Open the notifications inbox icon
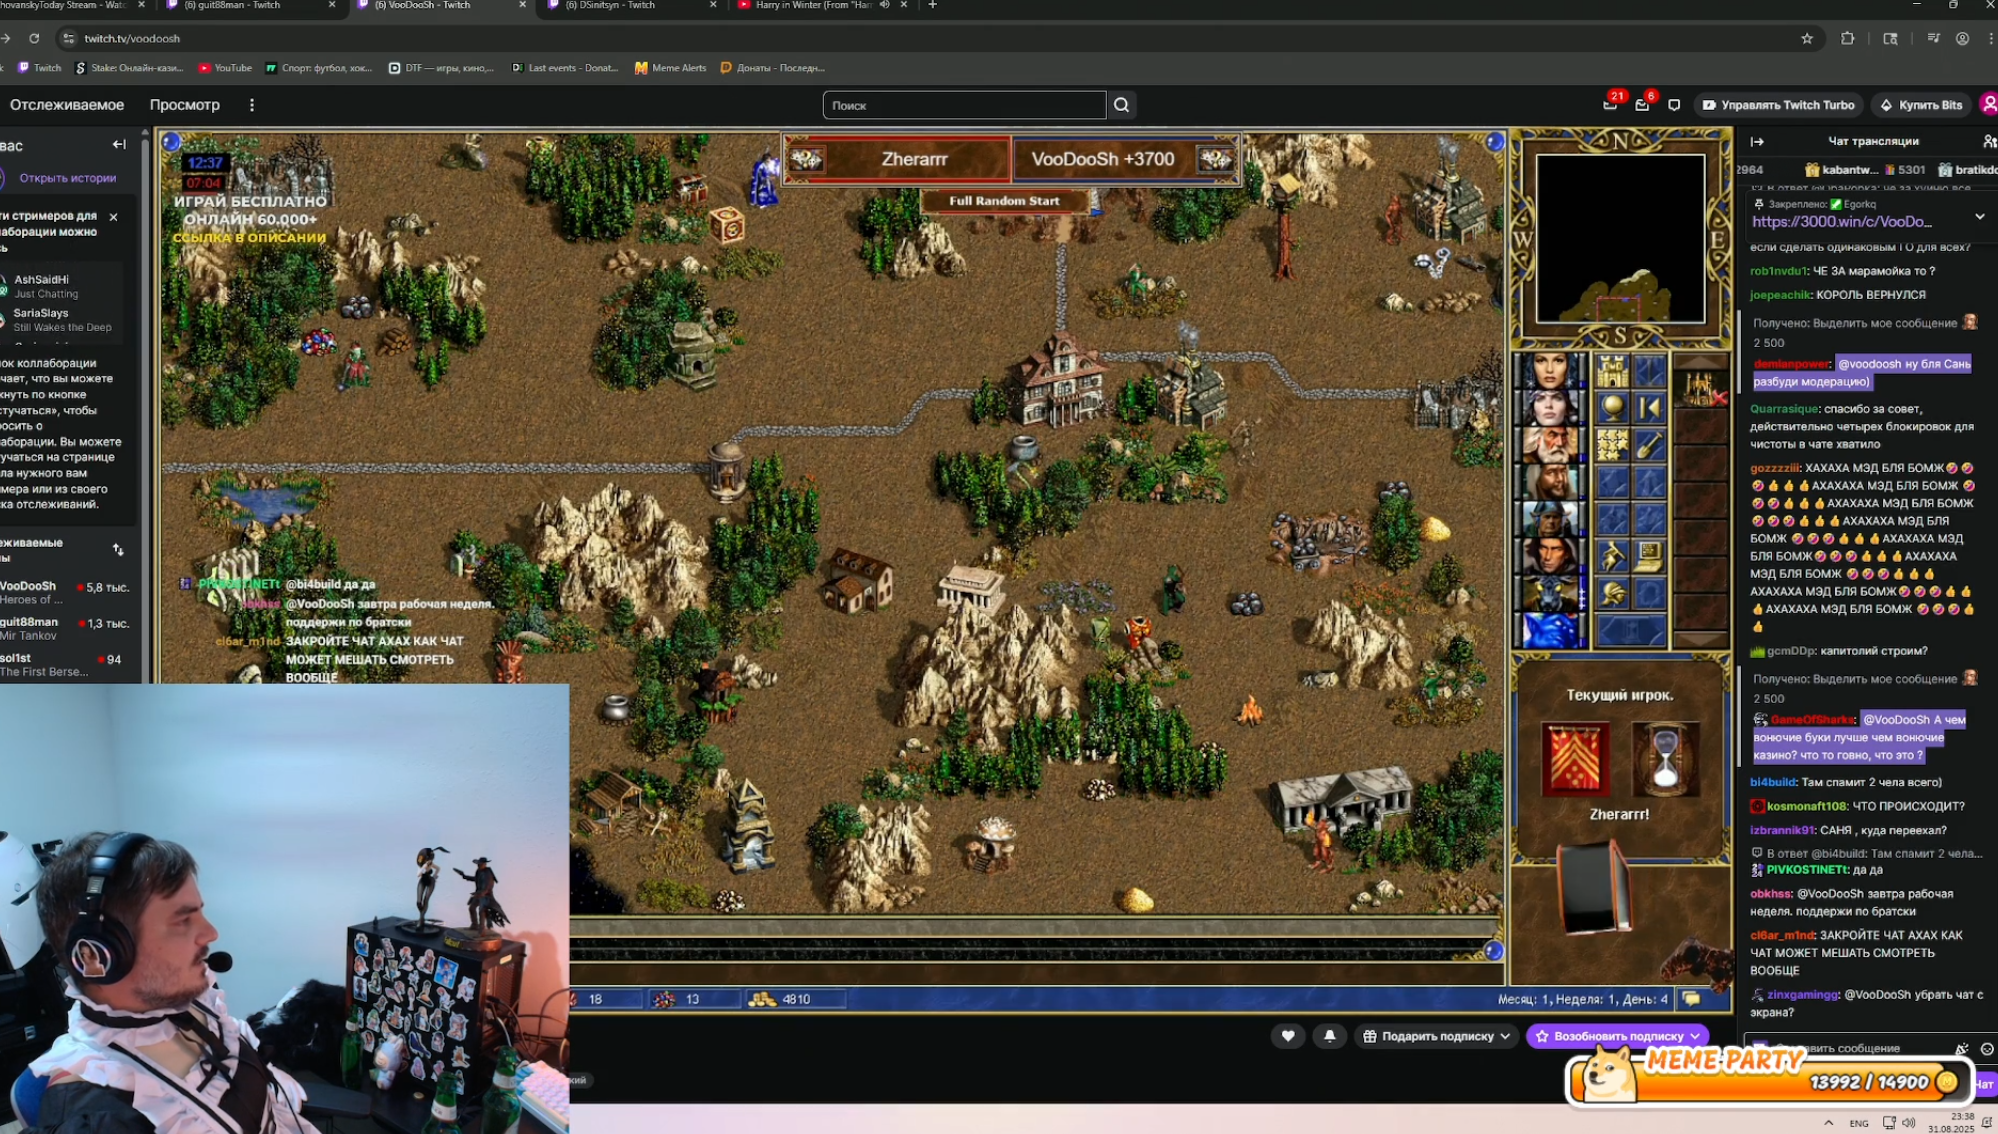The image size is (1998, 1134). tap(1642, 105)
